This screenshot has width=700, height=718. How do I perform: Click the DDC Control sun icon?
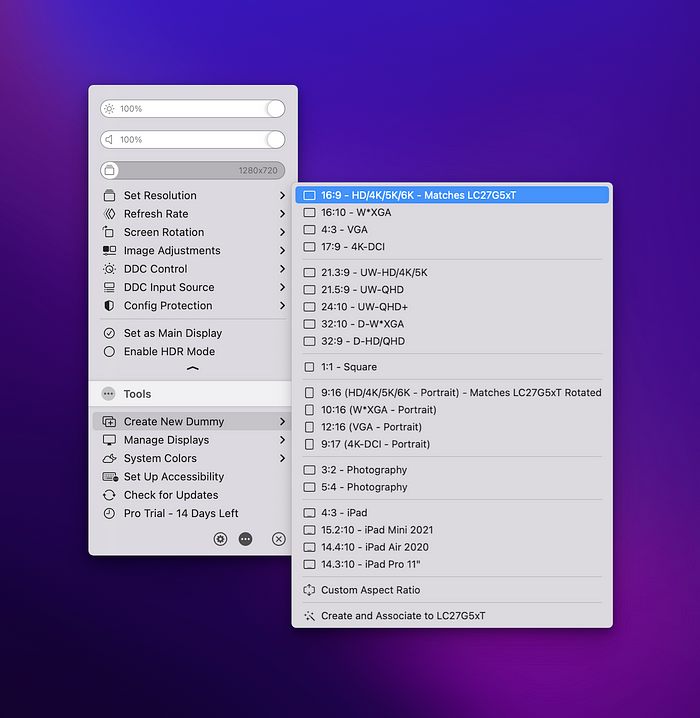109,269
